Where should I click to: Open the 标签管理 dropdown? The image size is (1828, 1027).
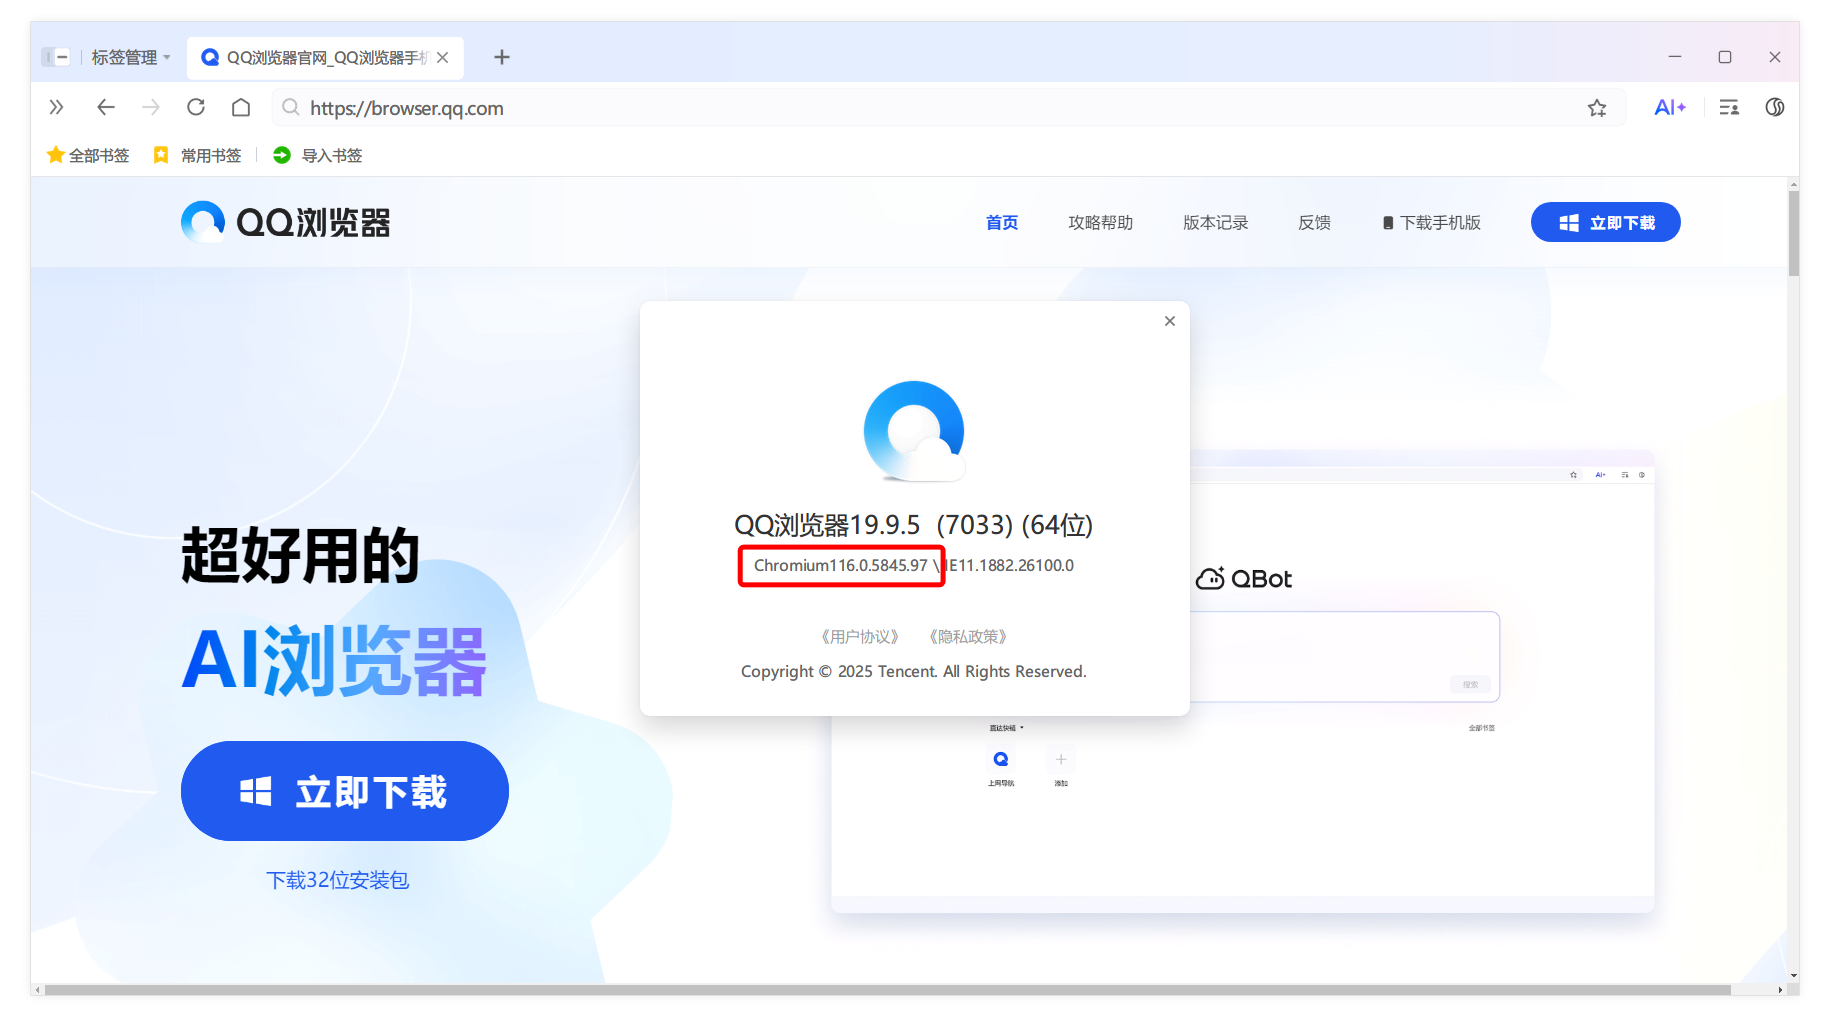click(128, 57)
